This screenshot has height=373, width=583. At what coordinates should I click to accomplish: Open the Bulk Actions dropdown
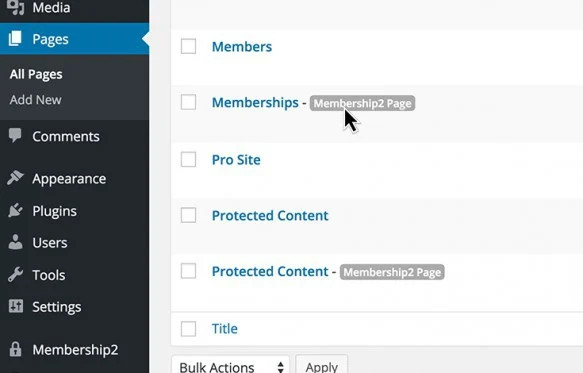231,366
